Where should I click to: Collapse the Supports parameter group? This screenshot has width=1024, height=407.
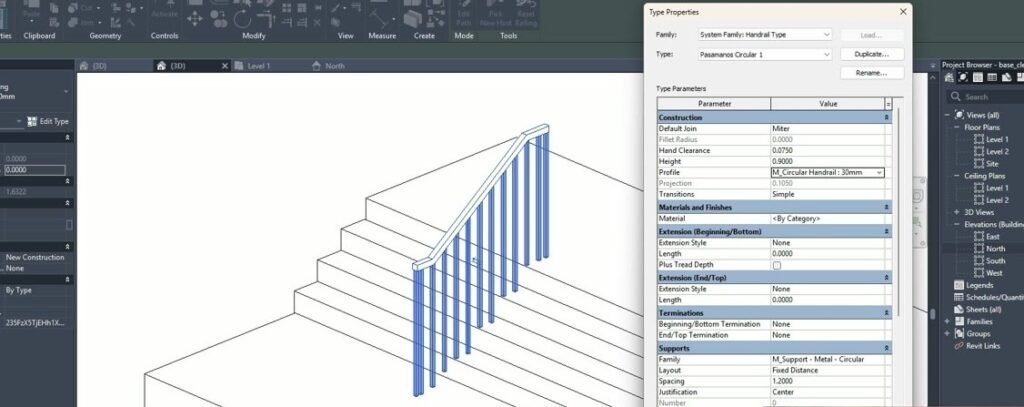click(x=886, y=348)
